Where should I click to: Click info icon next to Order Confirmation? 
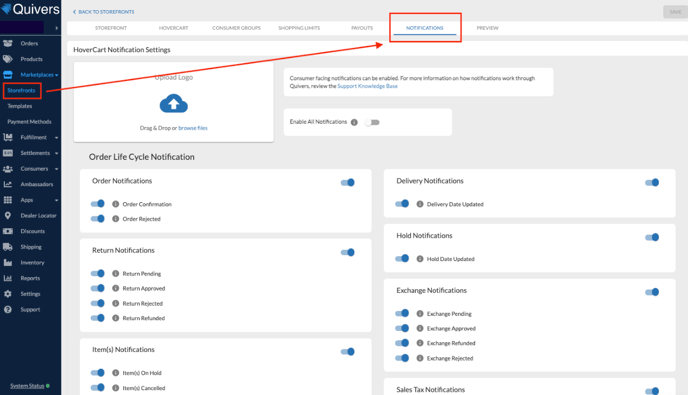click(x=115, y=204)
